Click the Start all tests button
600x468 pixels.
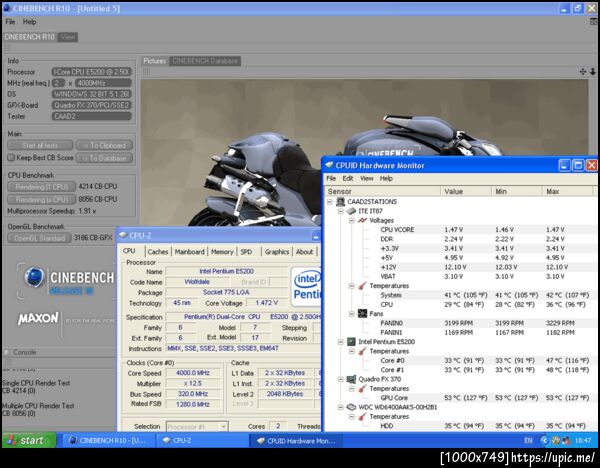pyautogui.click(x=40, y=145)
